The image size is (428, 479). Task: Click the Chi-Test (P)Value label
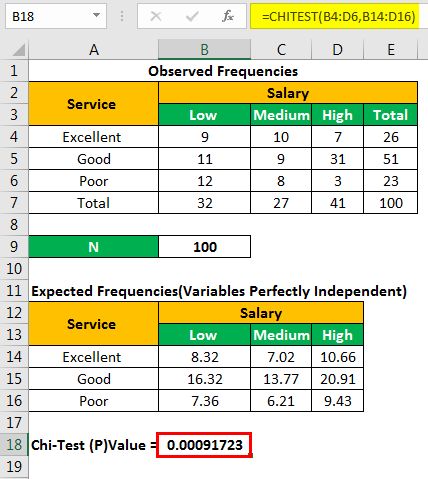click(x=93, y=445)
